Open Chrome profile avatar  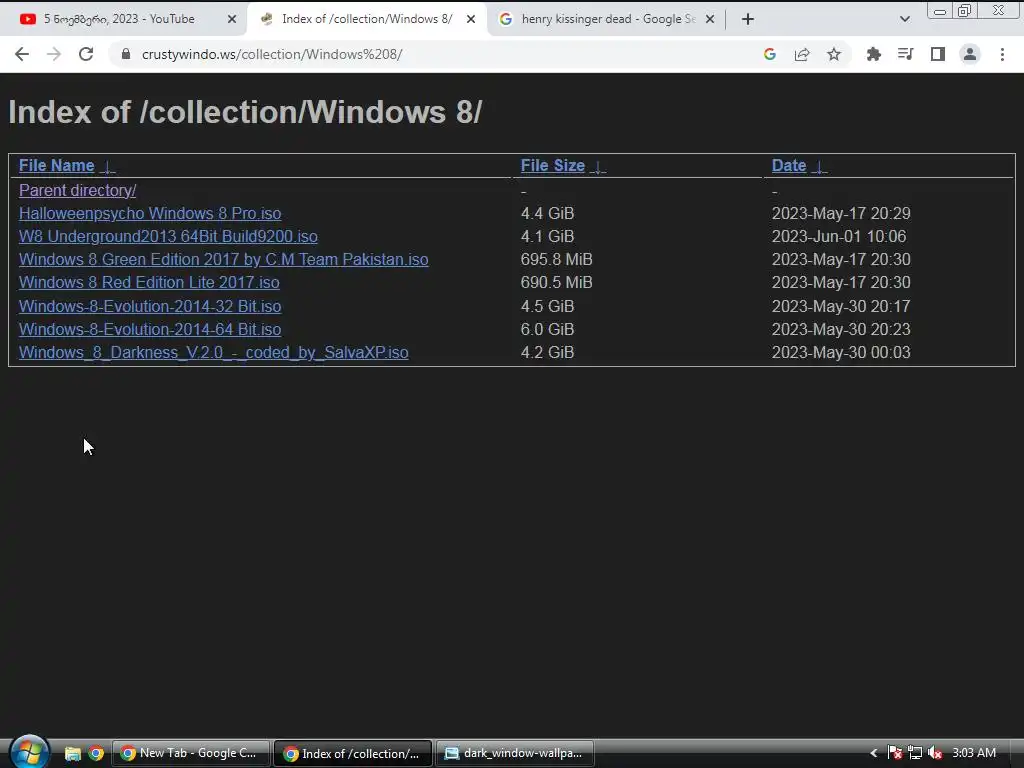[x=970, y=54]
